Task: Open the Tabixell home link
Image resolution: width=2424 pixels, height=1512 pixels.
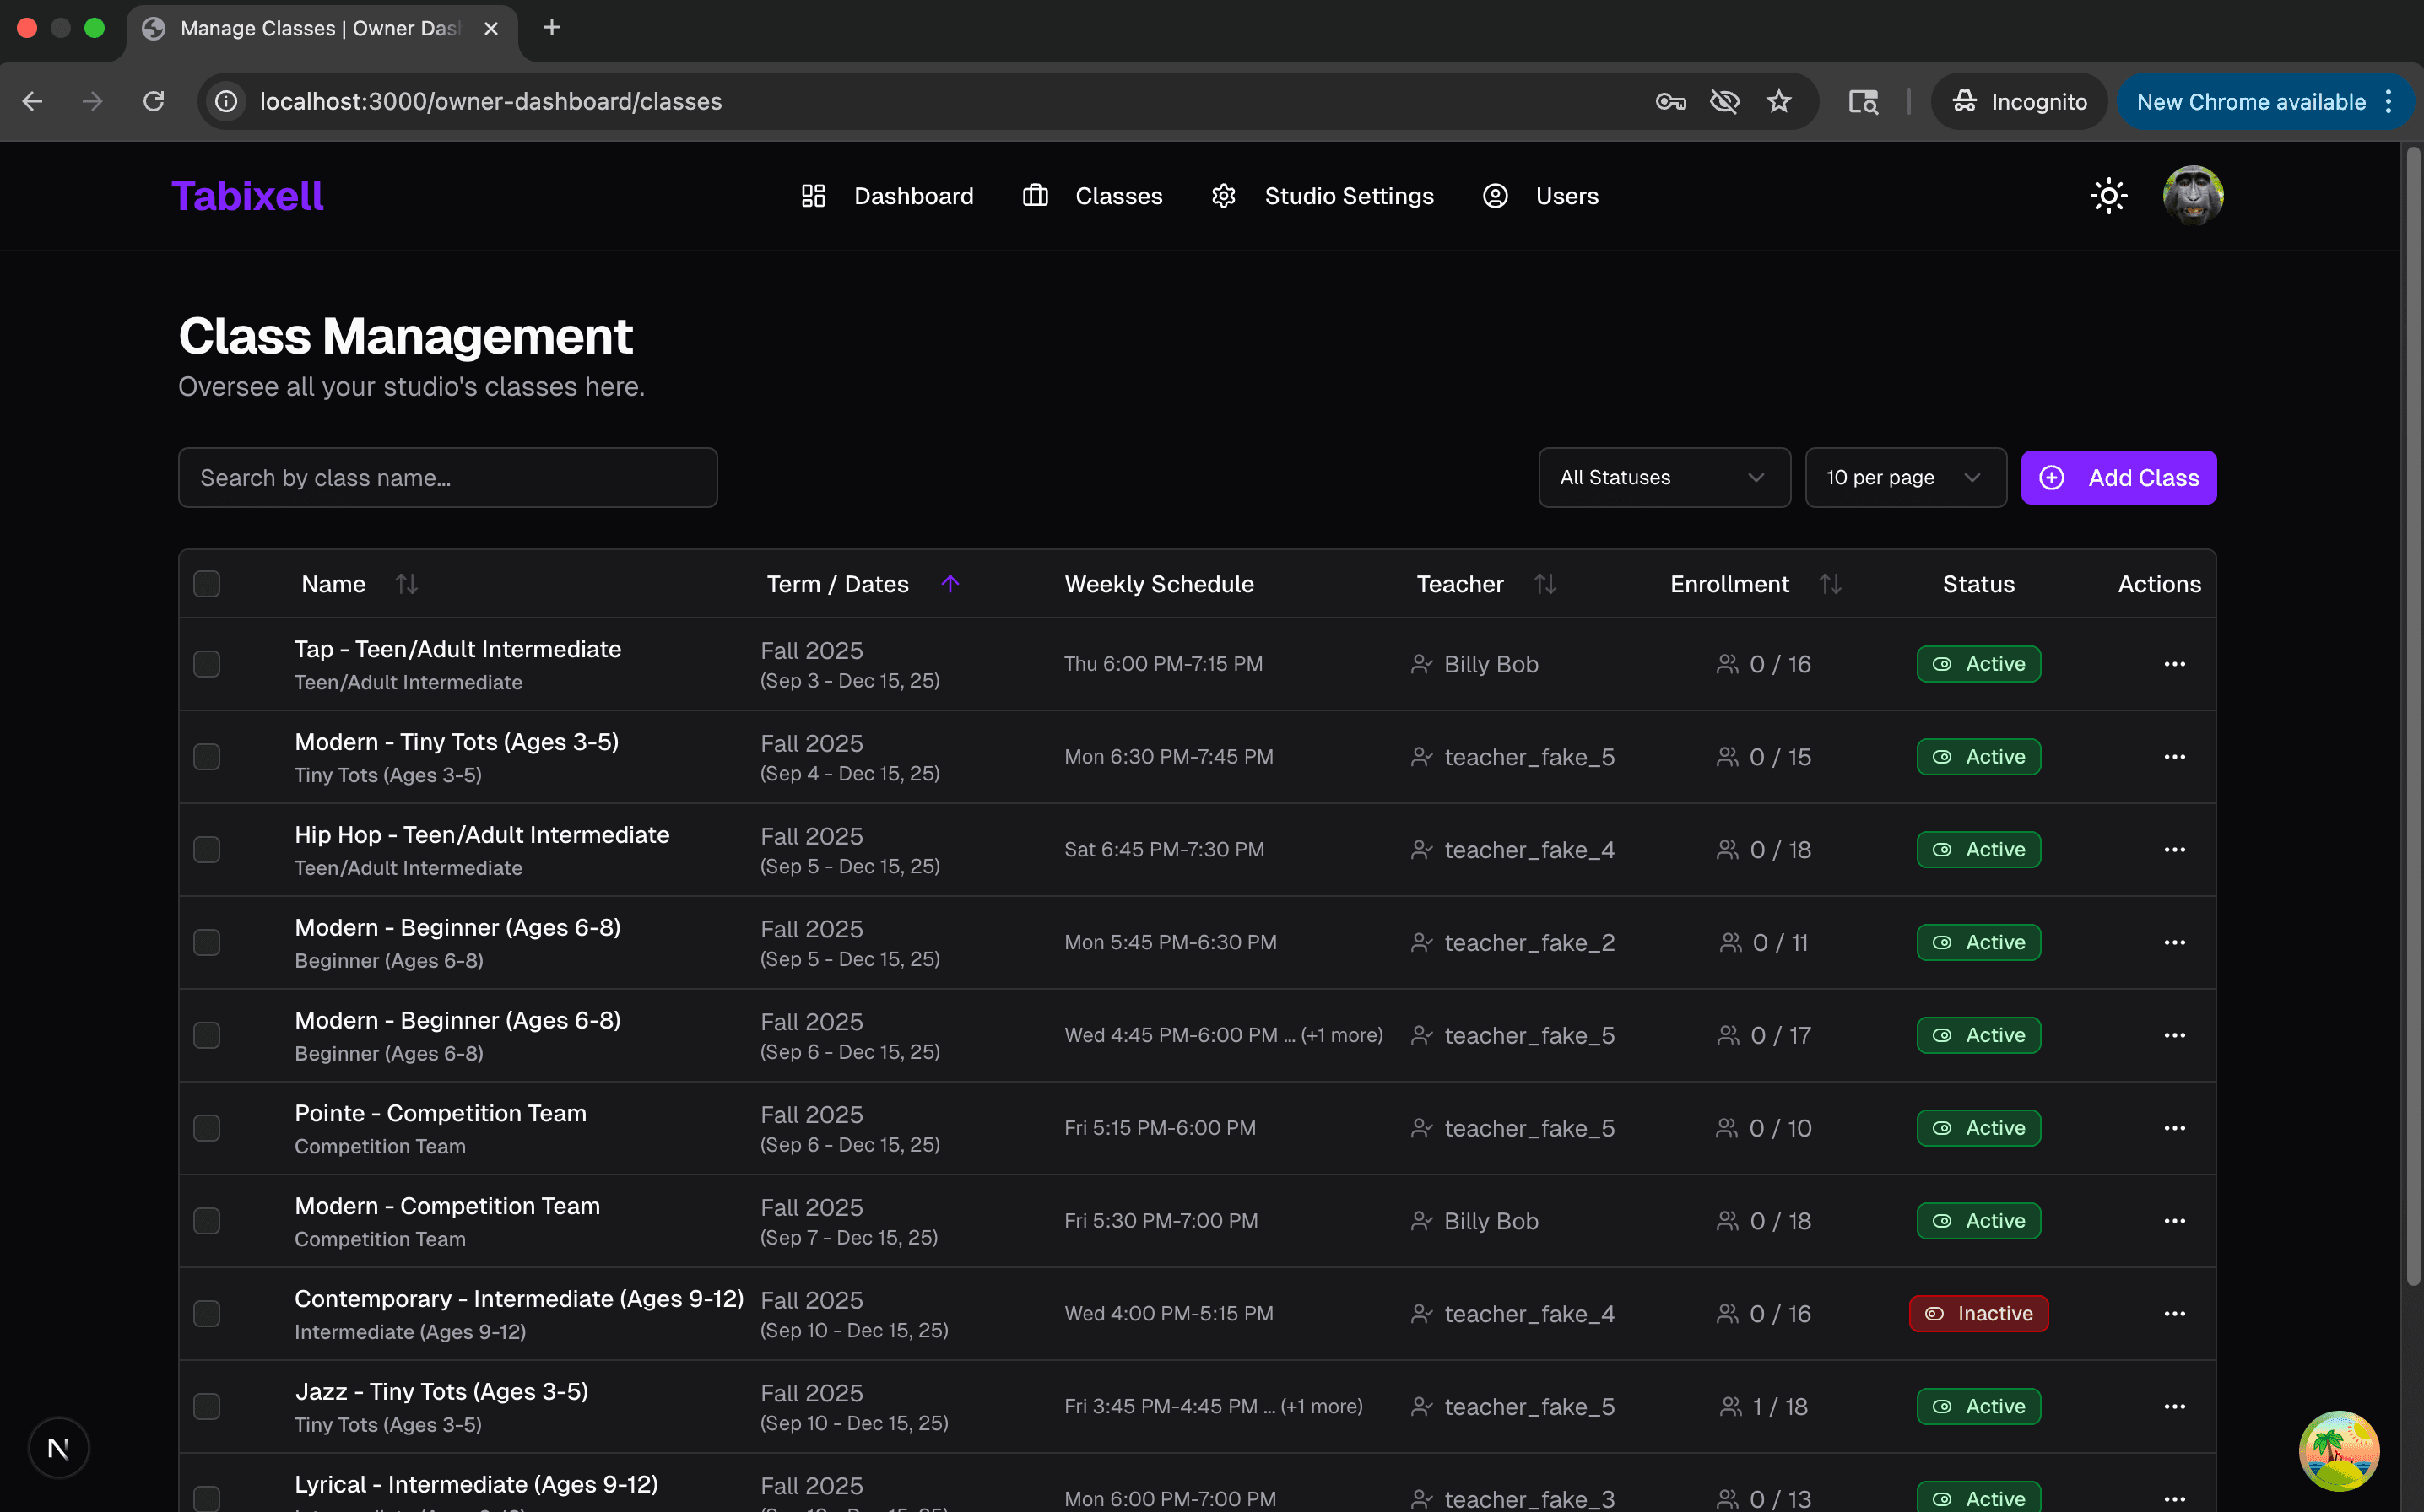Action: pyautogui.click(x=247, y=195)
